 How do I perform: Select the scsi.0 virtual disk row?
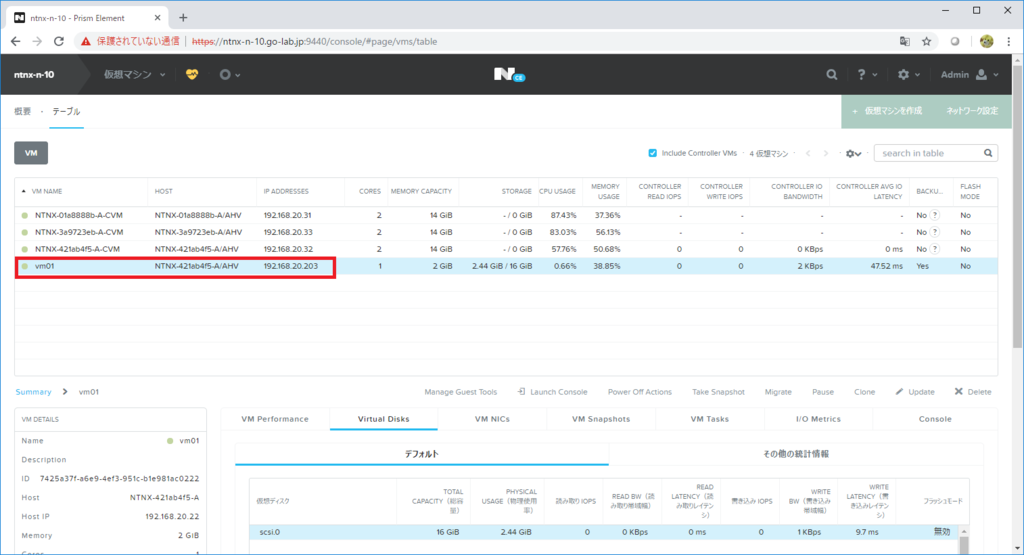[605, 532]
